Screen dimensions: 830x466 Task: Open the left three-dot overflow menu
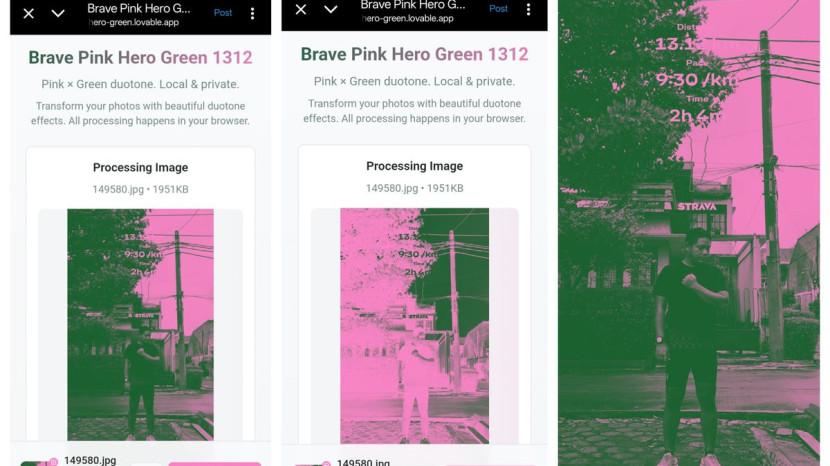coord(252,13)
